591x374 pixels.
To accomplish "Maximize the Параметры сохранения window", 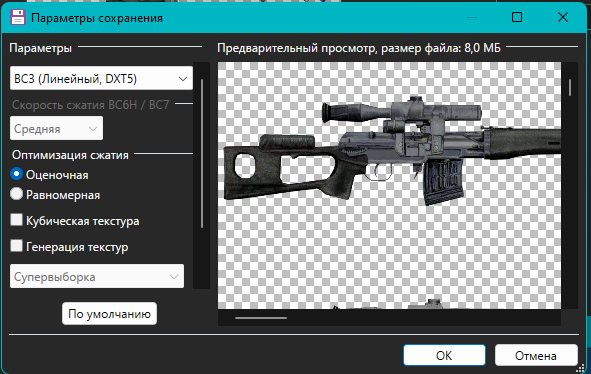I will tap(517, 17).
